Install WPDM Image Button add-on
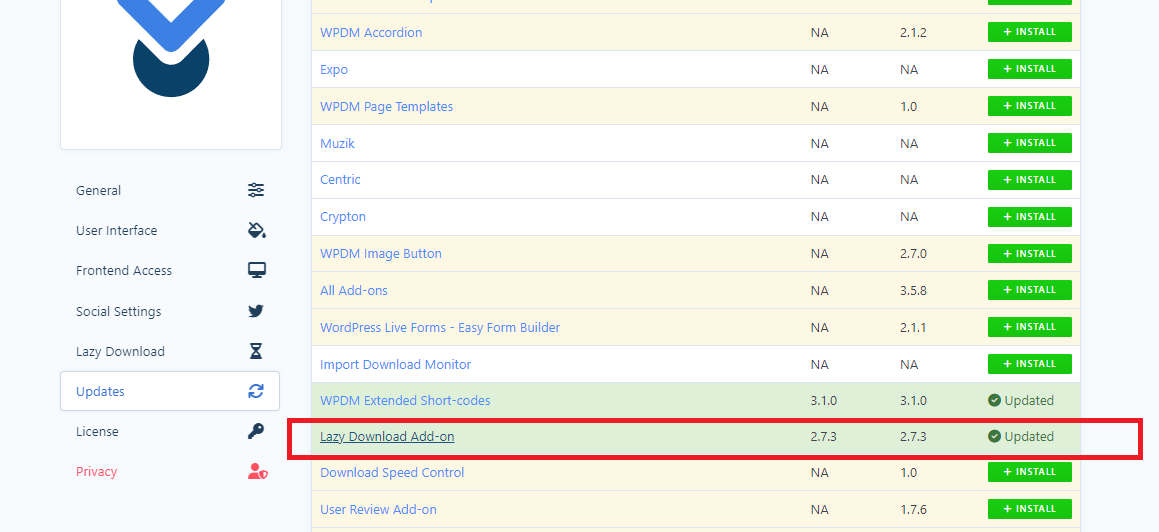Image resolution: width=1159 pixels, height=532 pixels. tap(1030, 253)
